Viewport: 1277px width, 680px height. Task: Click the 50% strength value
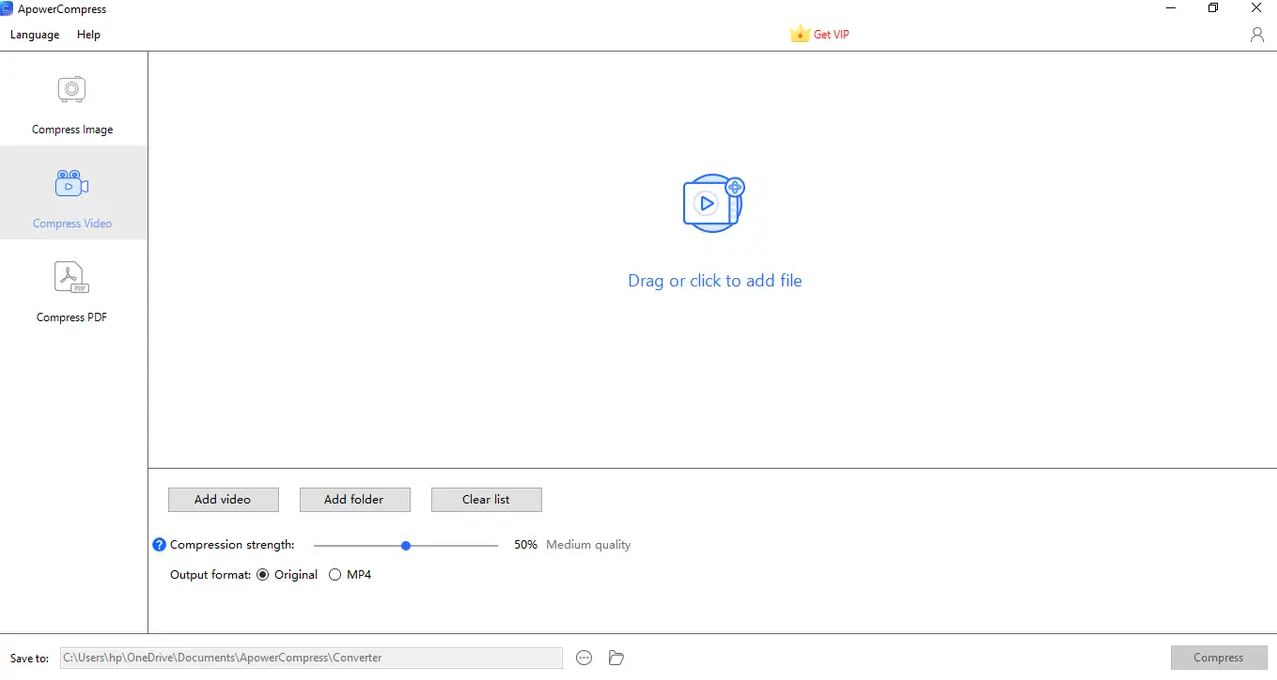(526, 545)
